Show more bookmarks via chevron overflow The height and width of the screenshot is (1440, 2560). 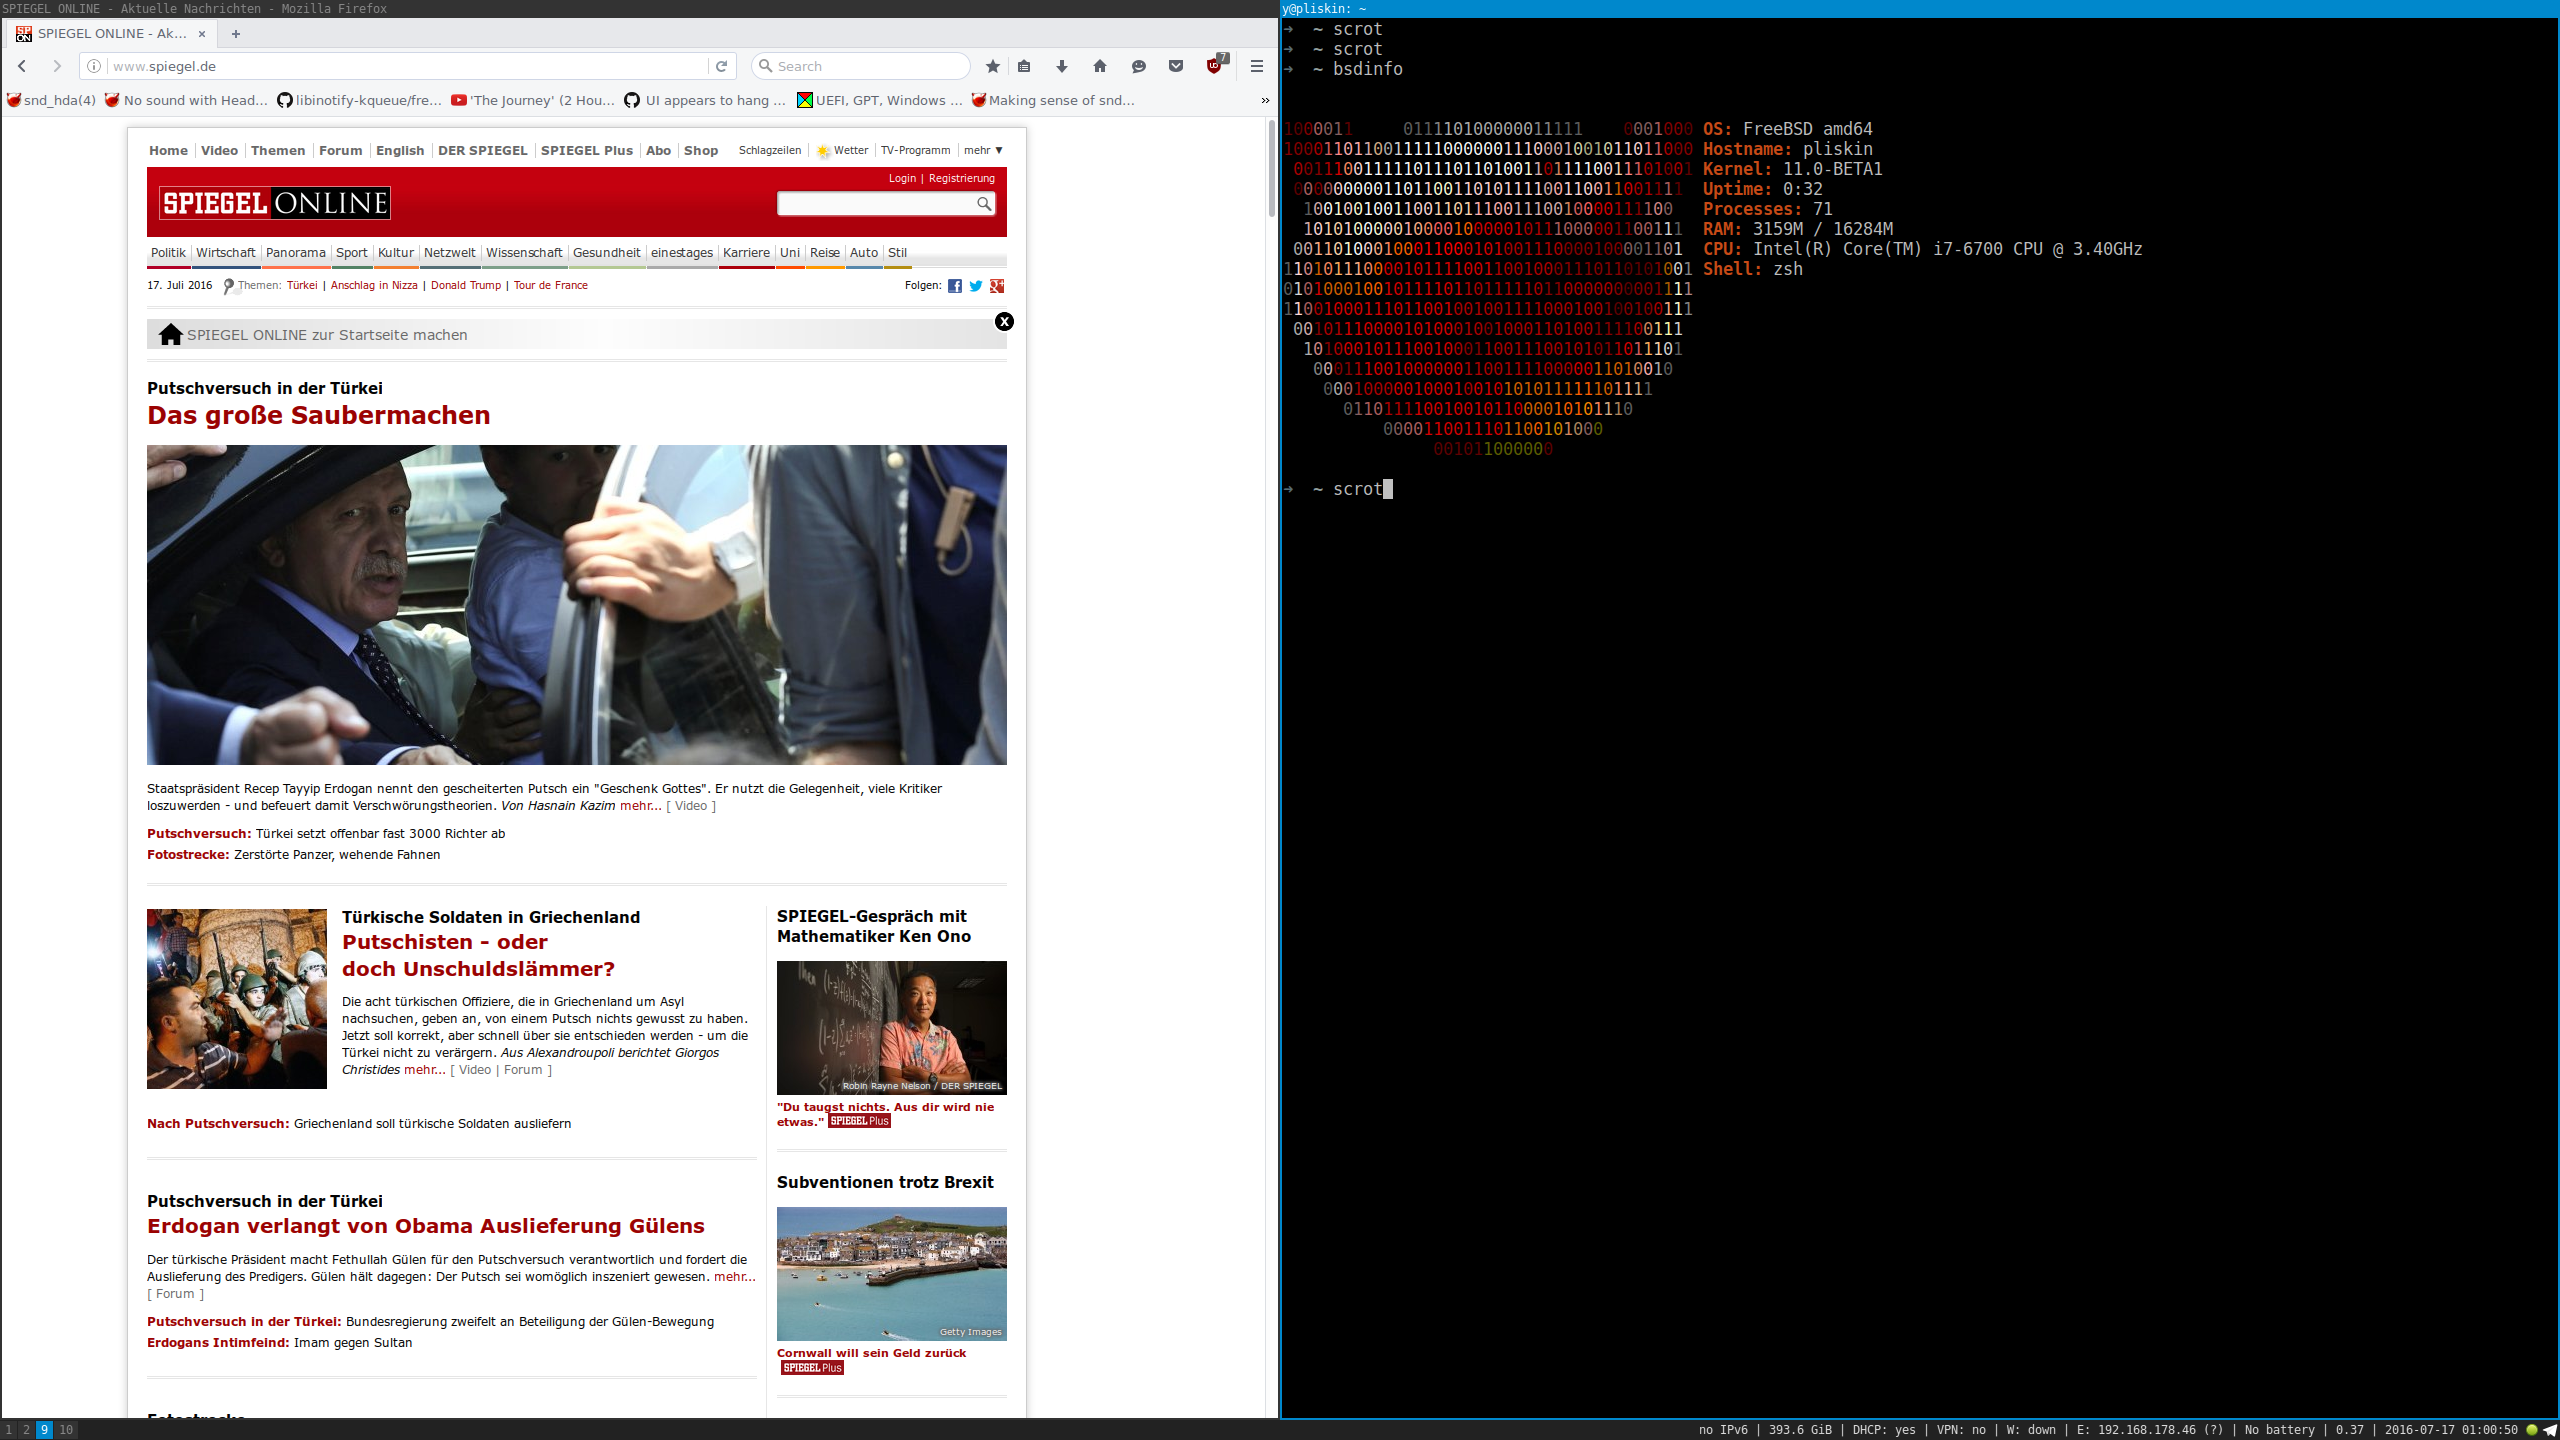pos(1265,100)
